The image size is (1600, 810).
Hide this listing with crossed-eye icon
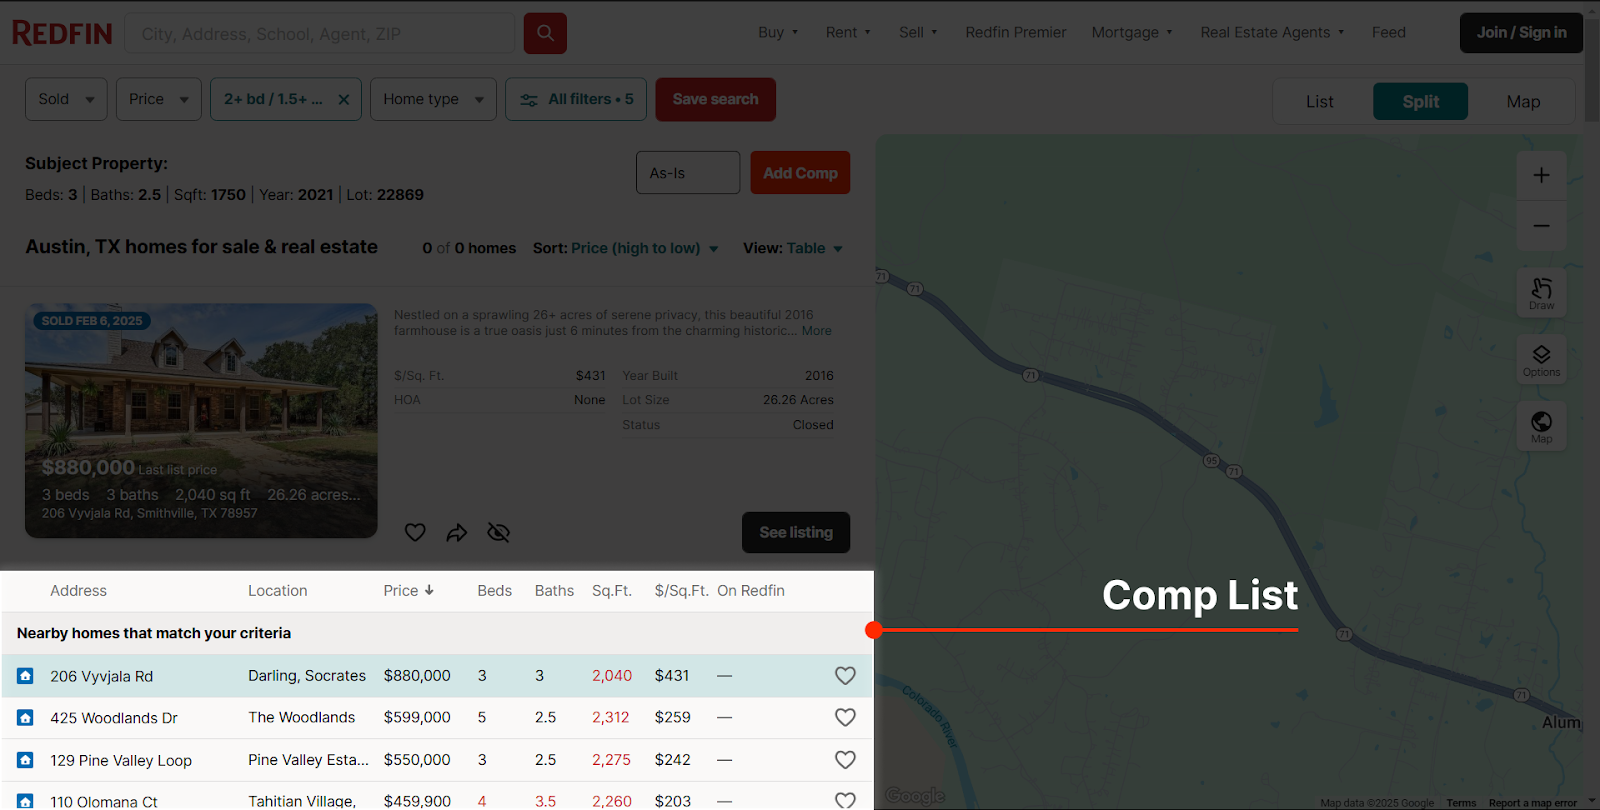click(x=498, y=533)
